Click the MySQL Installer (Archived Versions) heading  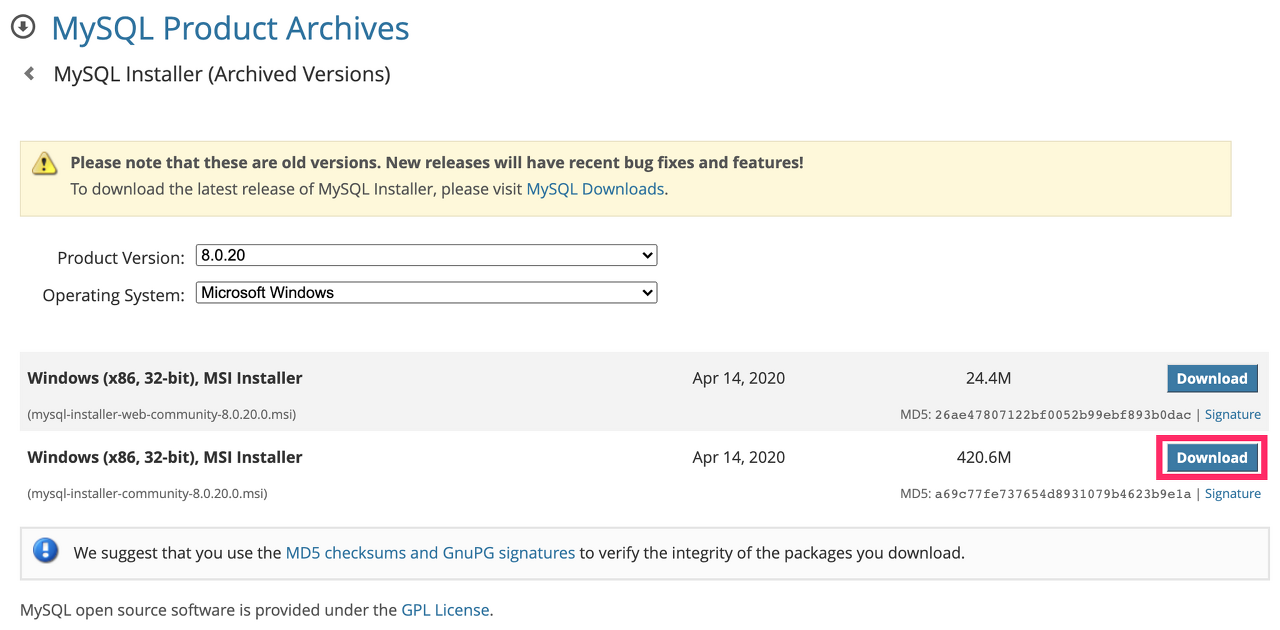(x=222, y=74)
